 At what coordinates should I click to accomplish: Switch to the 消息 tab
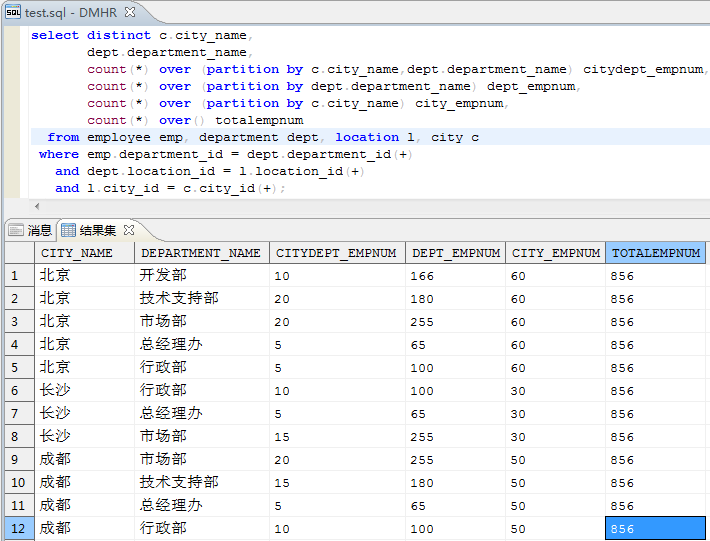click(39, 230)
